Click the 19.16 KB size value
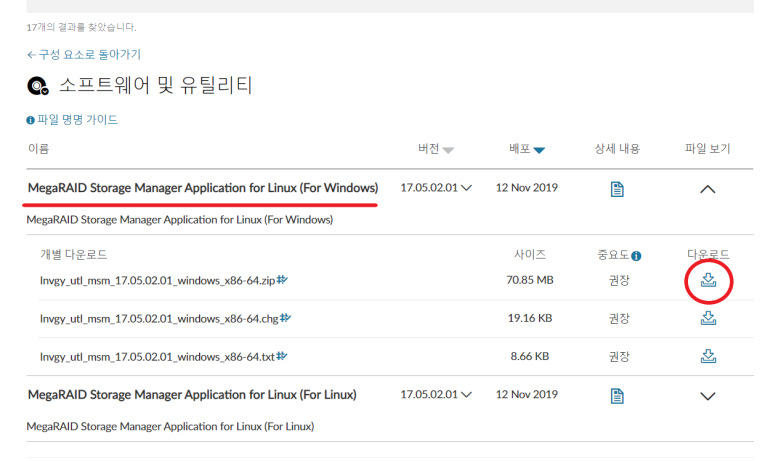The height and width of the screenshot is (461, 773). [x=529, y=318]
